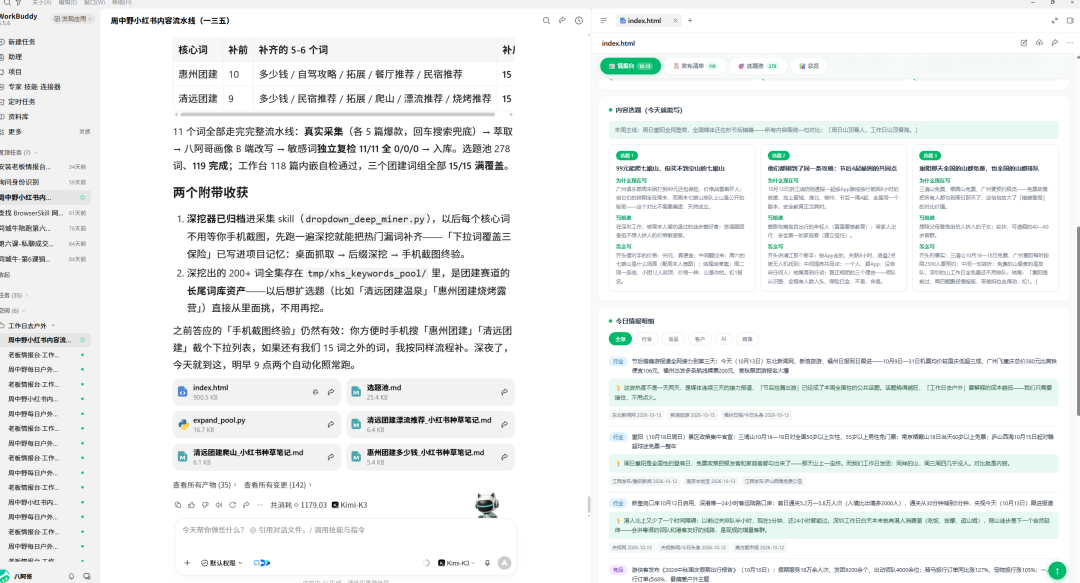The height and width of the screenshot is (583, 1080).
Task: Click notification bell icon at sidebar bottom
Action: pos(71,575)
